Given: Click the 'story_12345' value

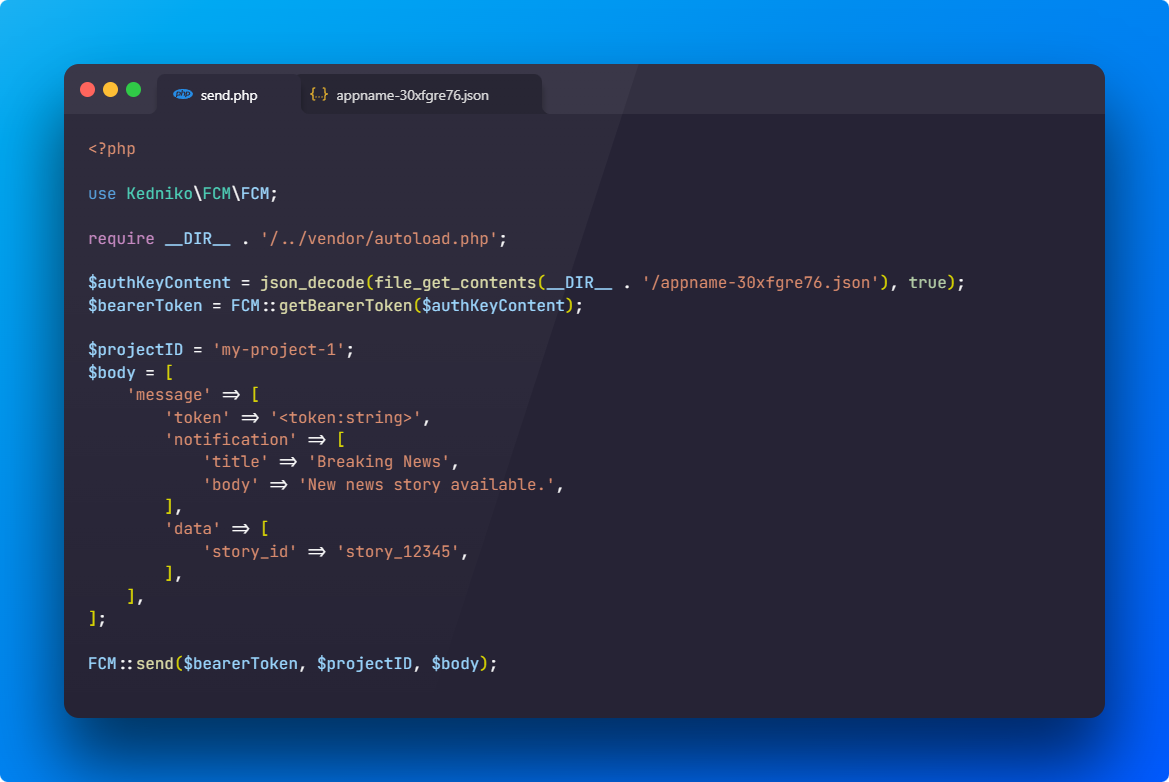Looking at the screenshot, I should click(401, 551).
